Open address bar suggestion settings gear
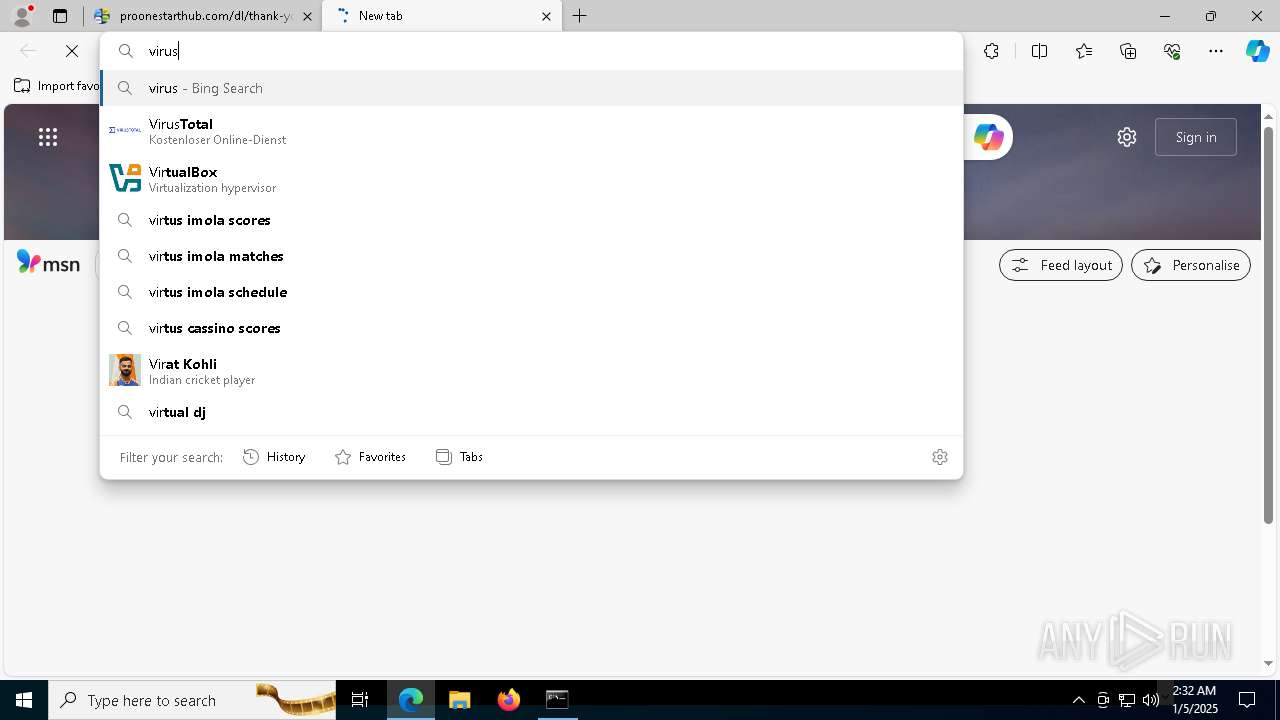Viewport: 1280px width, 720px height. pyautogui.click(x=940, y=457)
